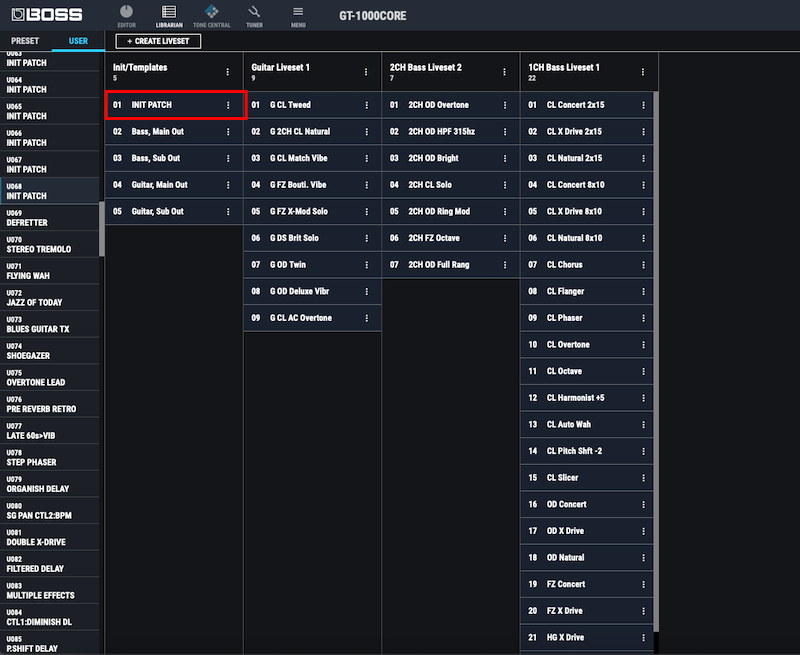
Task: Open three-dot menu for FZ X Drive
Action: pos(643,611)
